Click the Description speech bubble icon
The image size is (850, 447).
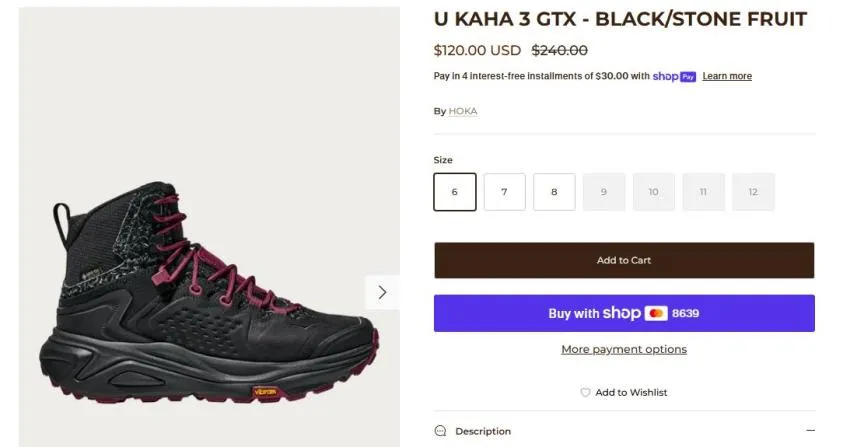point(440,431)
